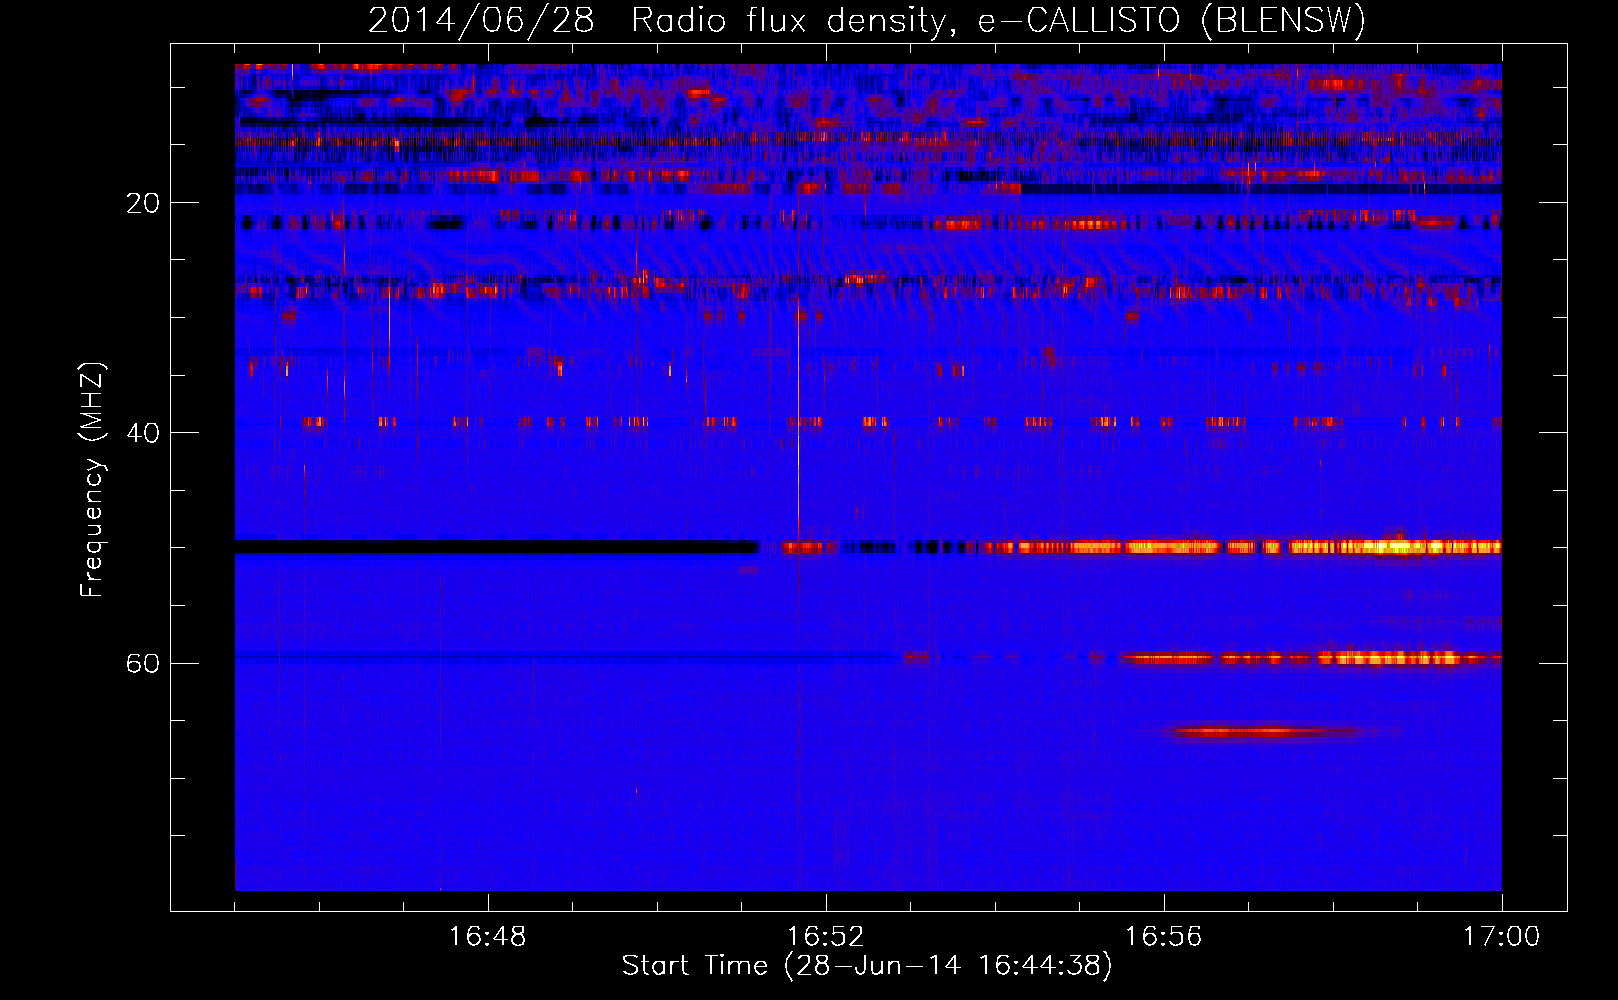The width and height of the screenshot is (1618, 1000).
Task: Click the 20 MHz frequency tick label
Action: [x=143, y=203]
